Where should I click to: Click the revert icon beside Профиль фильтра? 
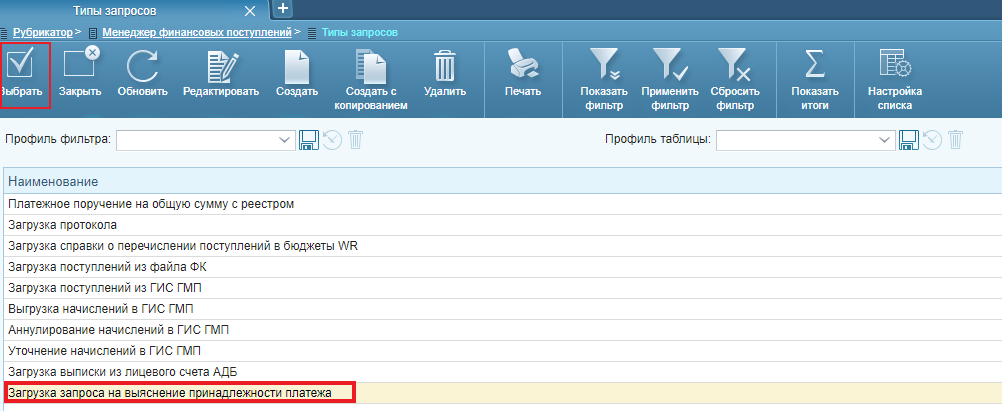click(x=333, y=140)
